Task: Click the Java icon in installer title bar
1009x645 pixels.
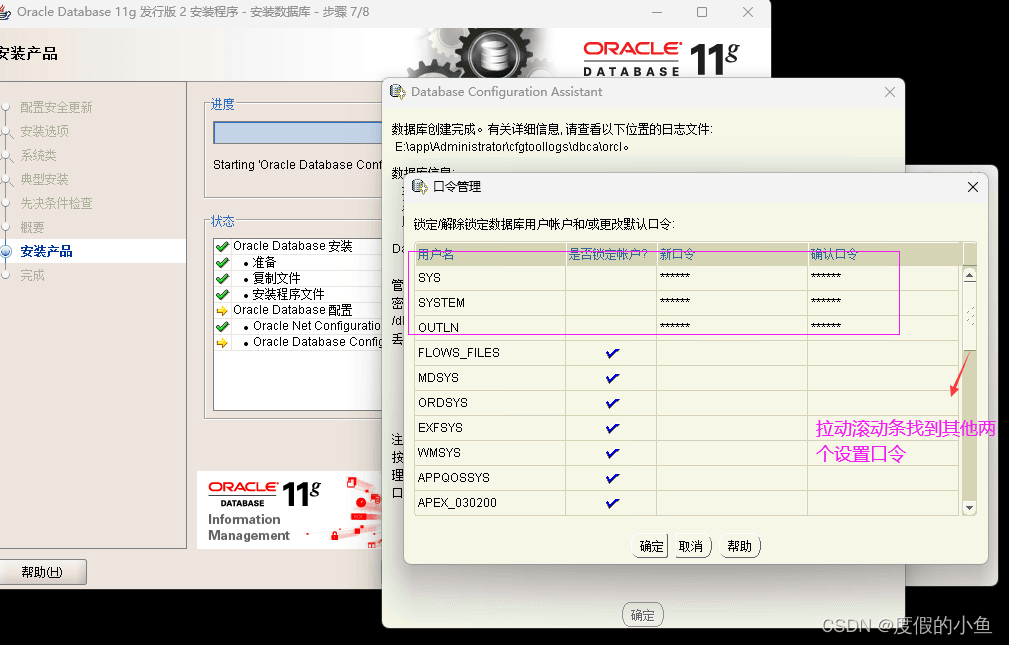Action: point(5,12)
